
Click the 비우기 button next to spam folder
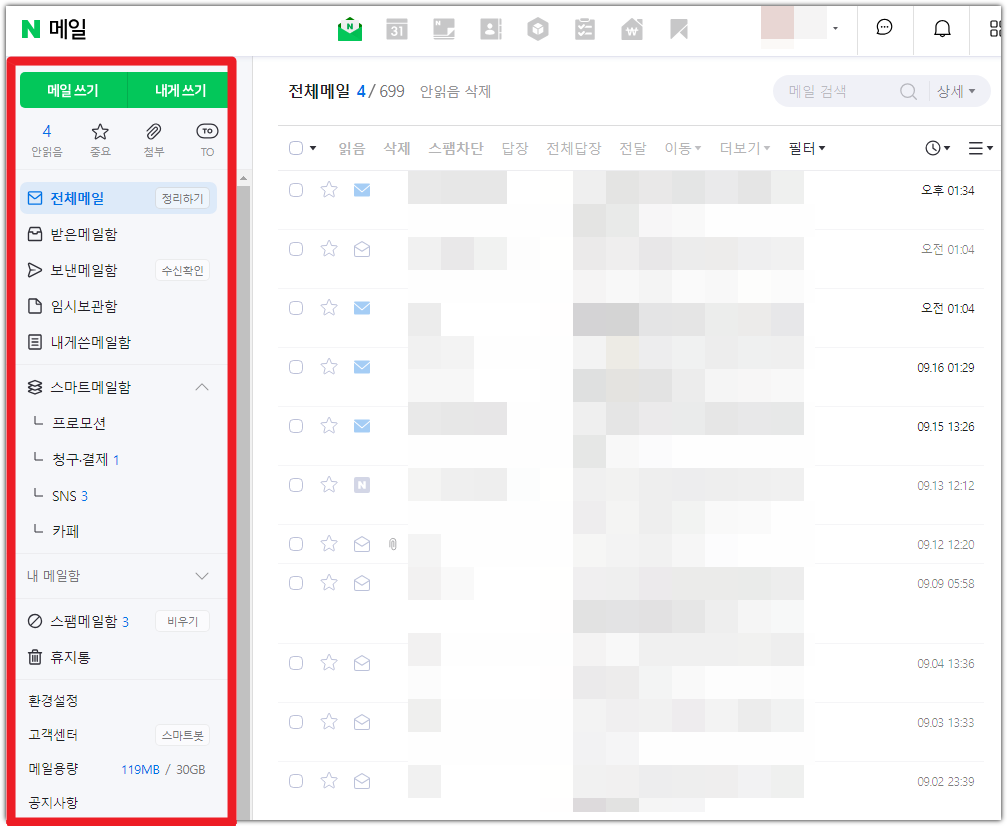coord(183,621)
